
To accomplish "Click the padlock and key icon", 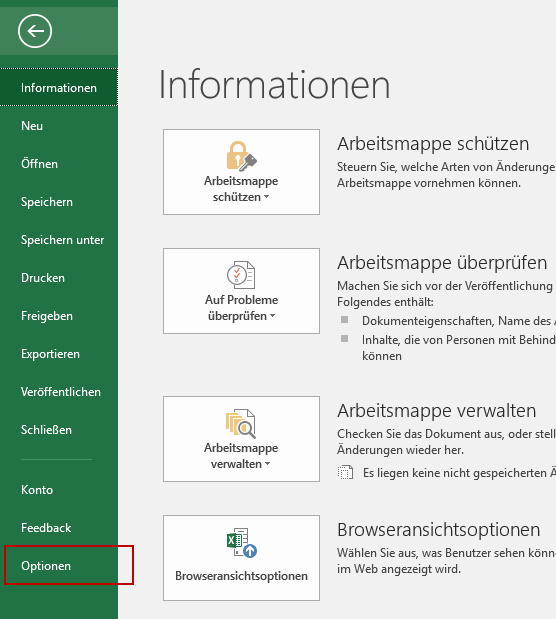I will [241, 156].
